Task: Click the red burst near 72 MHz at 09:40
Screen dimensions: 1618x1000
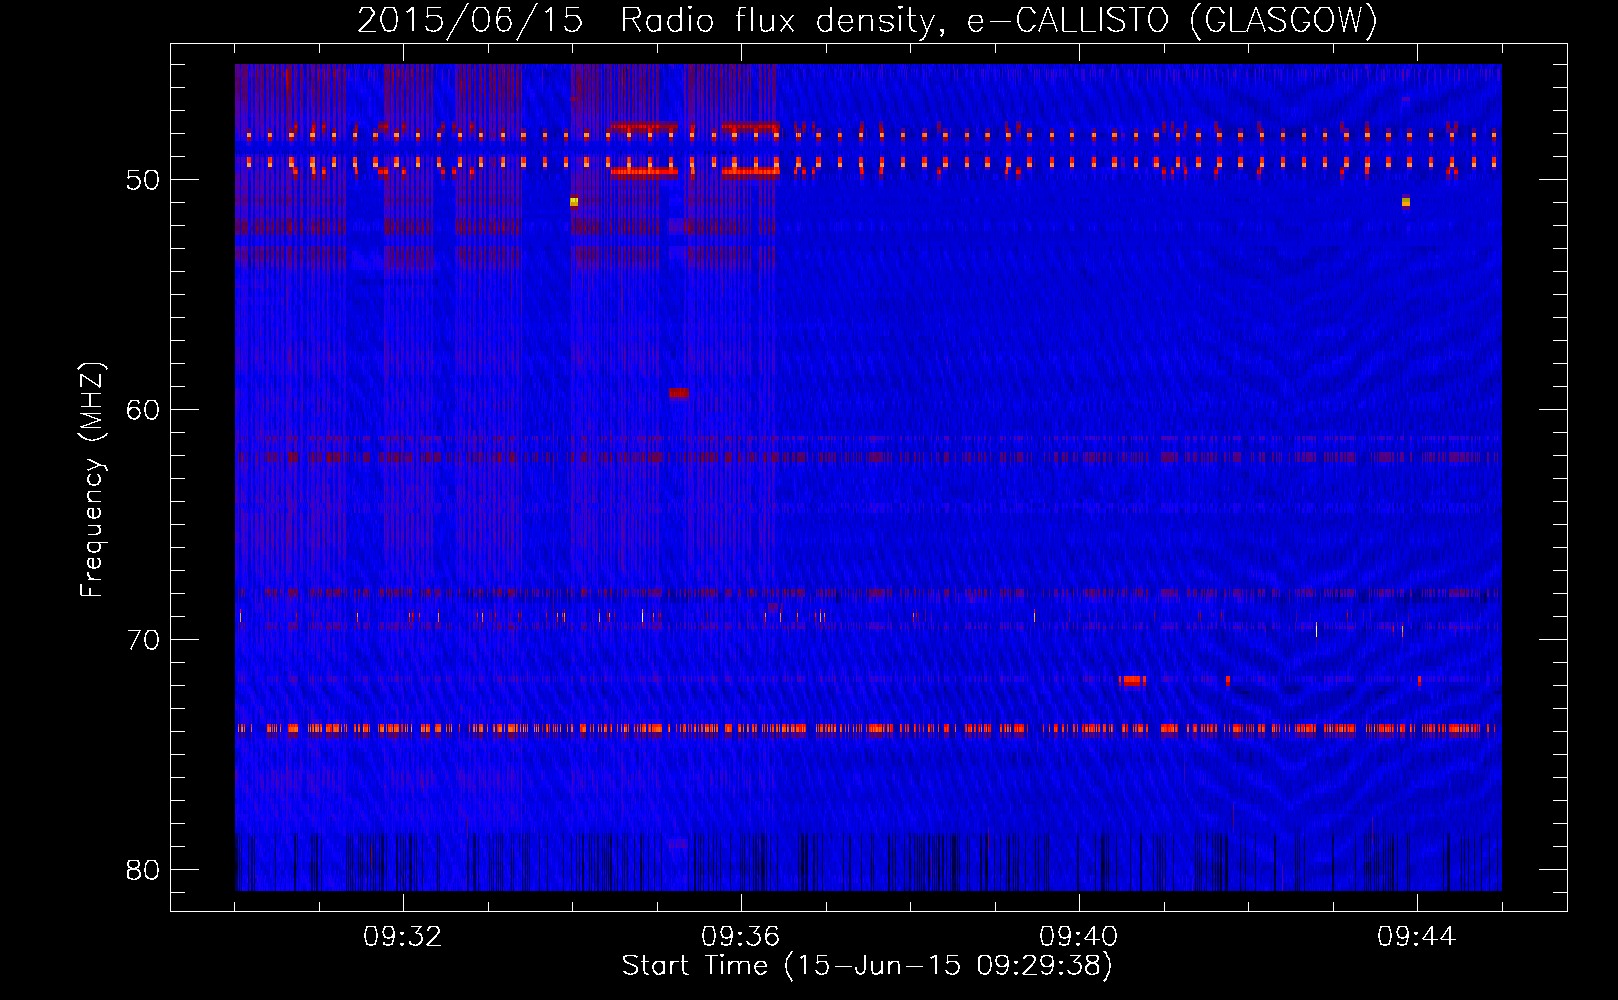Action: (x=1132, y=681)
